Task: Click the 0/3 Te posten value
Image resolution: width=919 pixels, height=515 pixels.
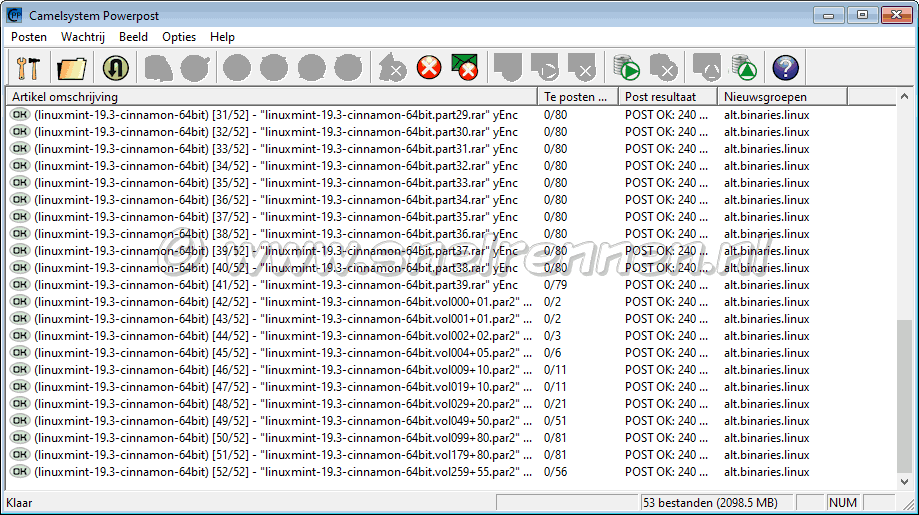Action: [x=552, y=336]
